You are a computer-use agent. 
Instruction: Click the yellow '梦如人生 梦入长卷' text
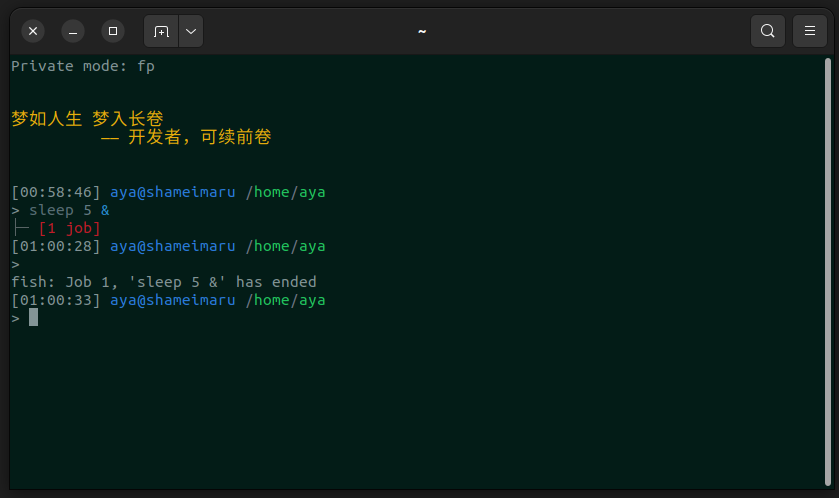click(87, 119)
